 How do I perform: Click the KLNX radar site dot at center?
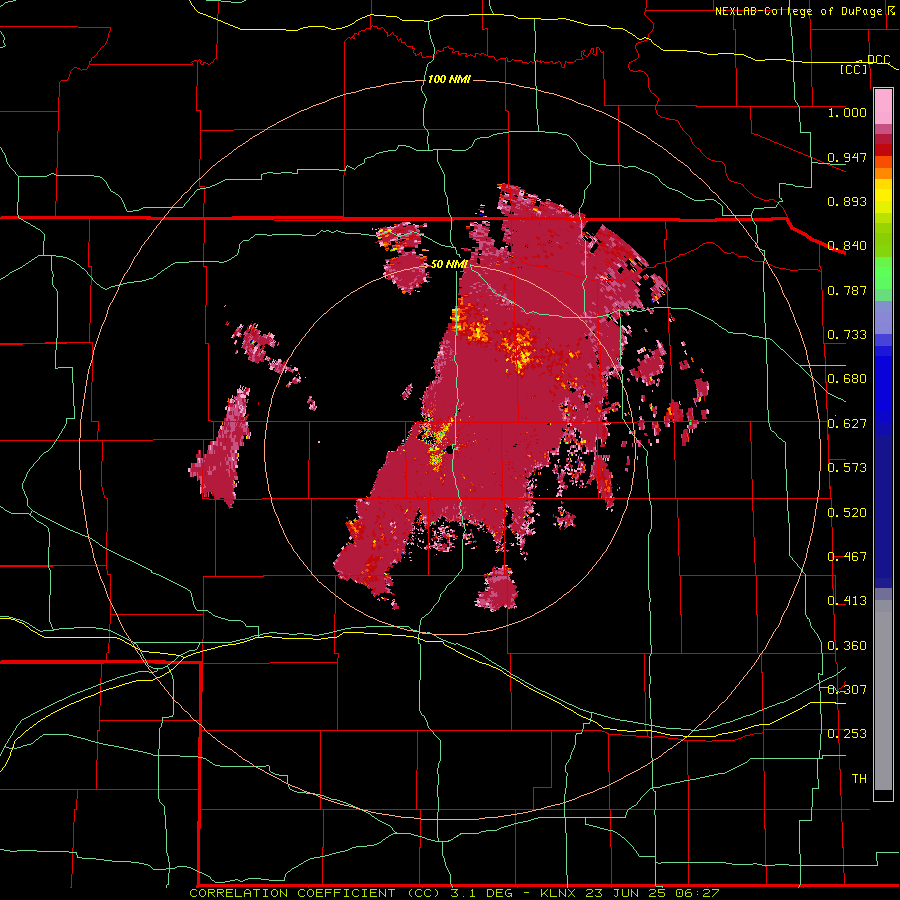click(450, 451)
